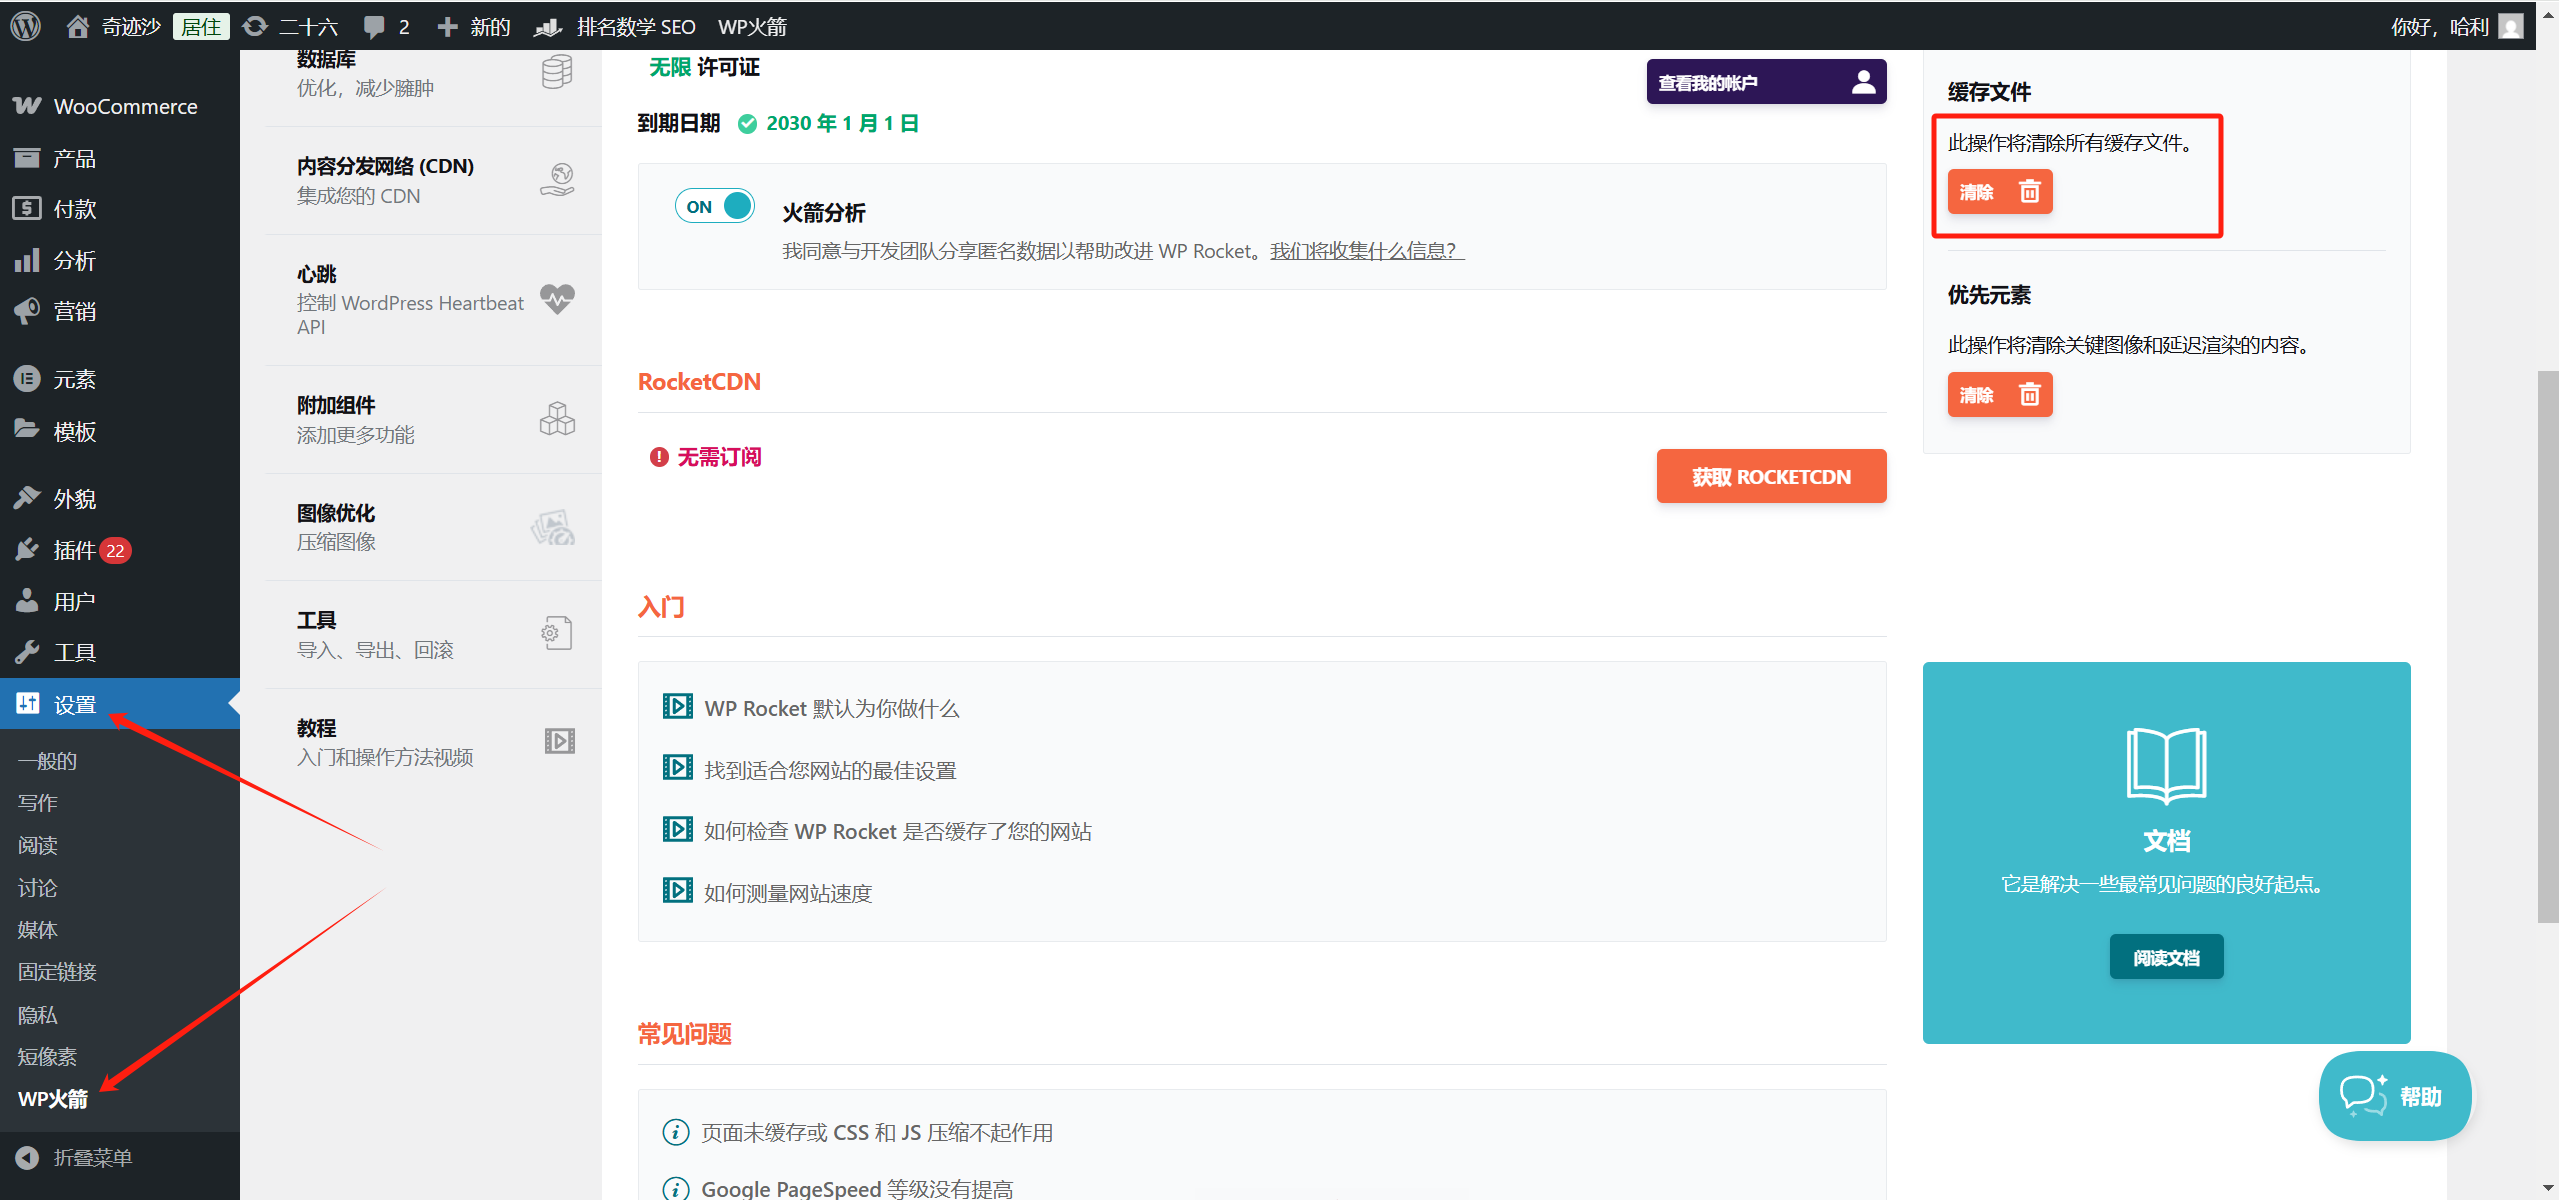Image resolution: width=2559 pixels, height=1200 pixels.
Task: Click the video icon beside 教程
Action: pyautogui.click(x=559, y=741)
